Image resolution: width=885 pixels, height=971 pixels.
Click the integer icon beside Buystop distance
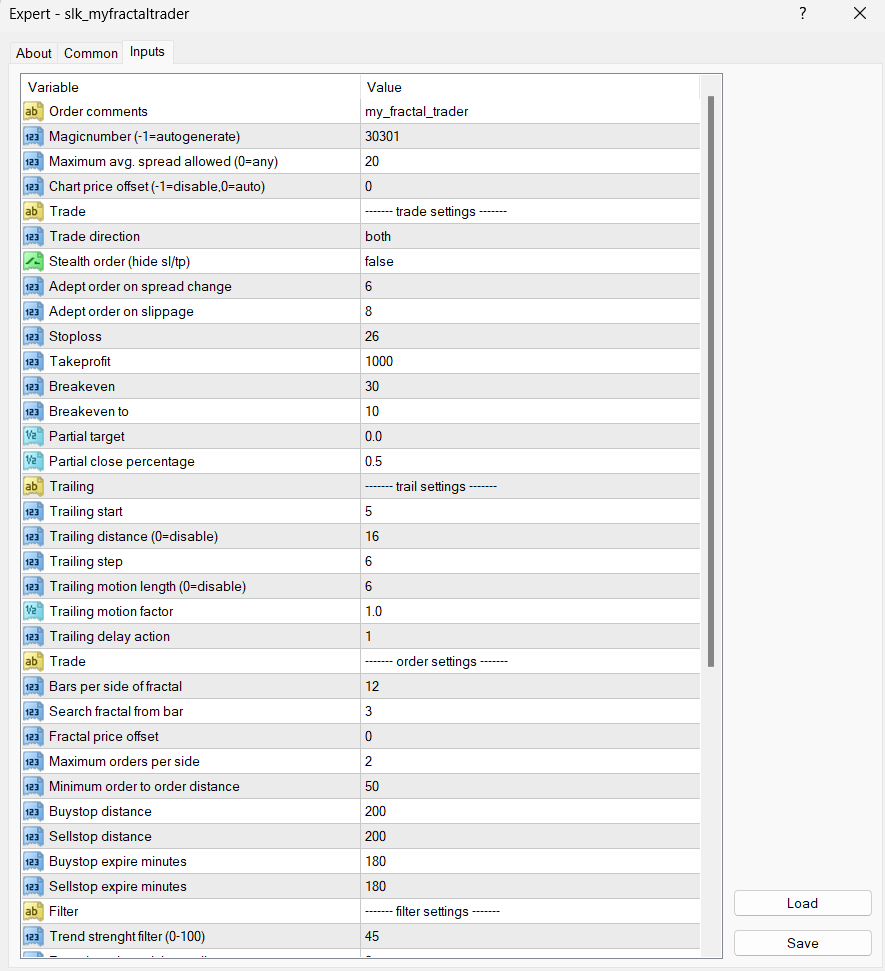[x=33, y=812]
